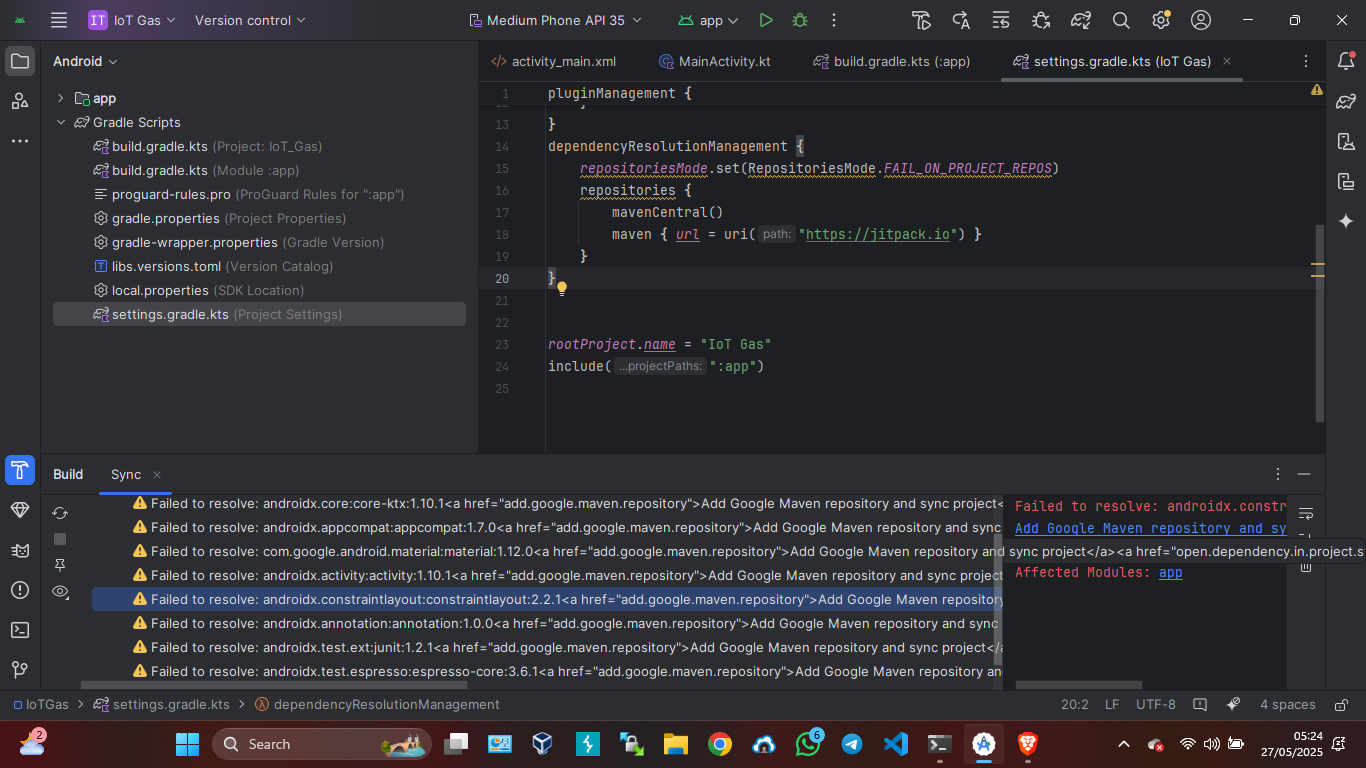Open local.properties in project tree
Image resolution: width=1366 pixels, height=768 pixels.
pos(198,290)
